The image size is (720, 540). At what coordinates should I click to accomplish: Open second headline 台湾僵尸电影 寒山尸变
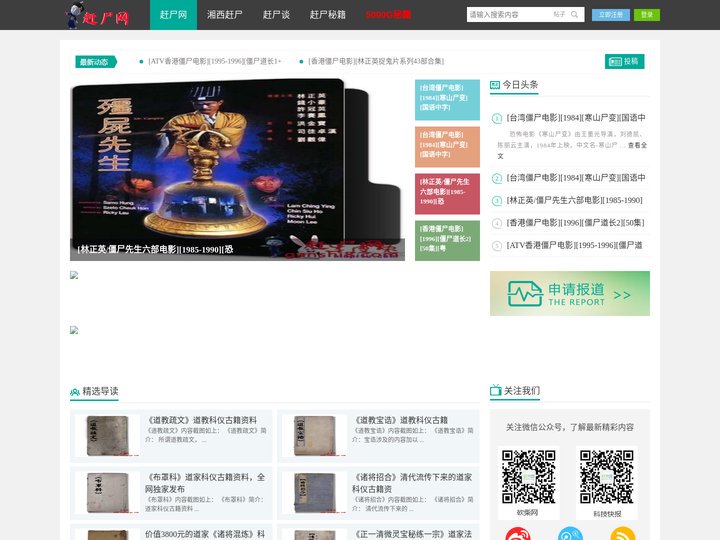pyautogui.click(x=576, y=178)
